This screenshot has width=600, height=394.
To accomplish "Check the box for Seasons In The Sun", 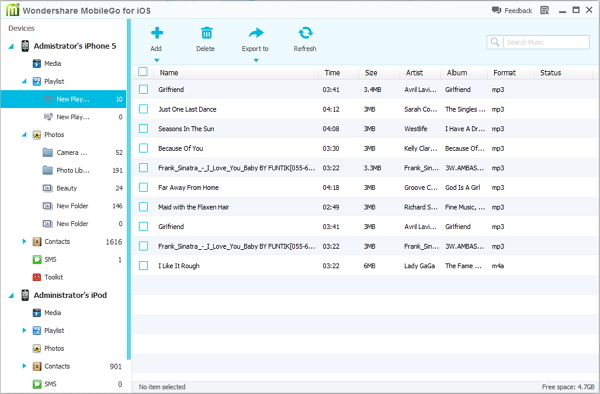I will 143,129.
